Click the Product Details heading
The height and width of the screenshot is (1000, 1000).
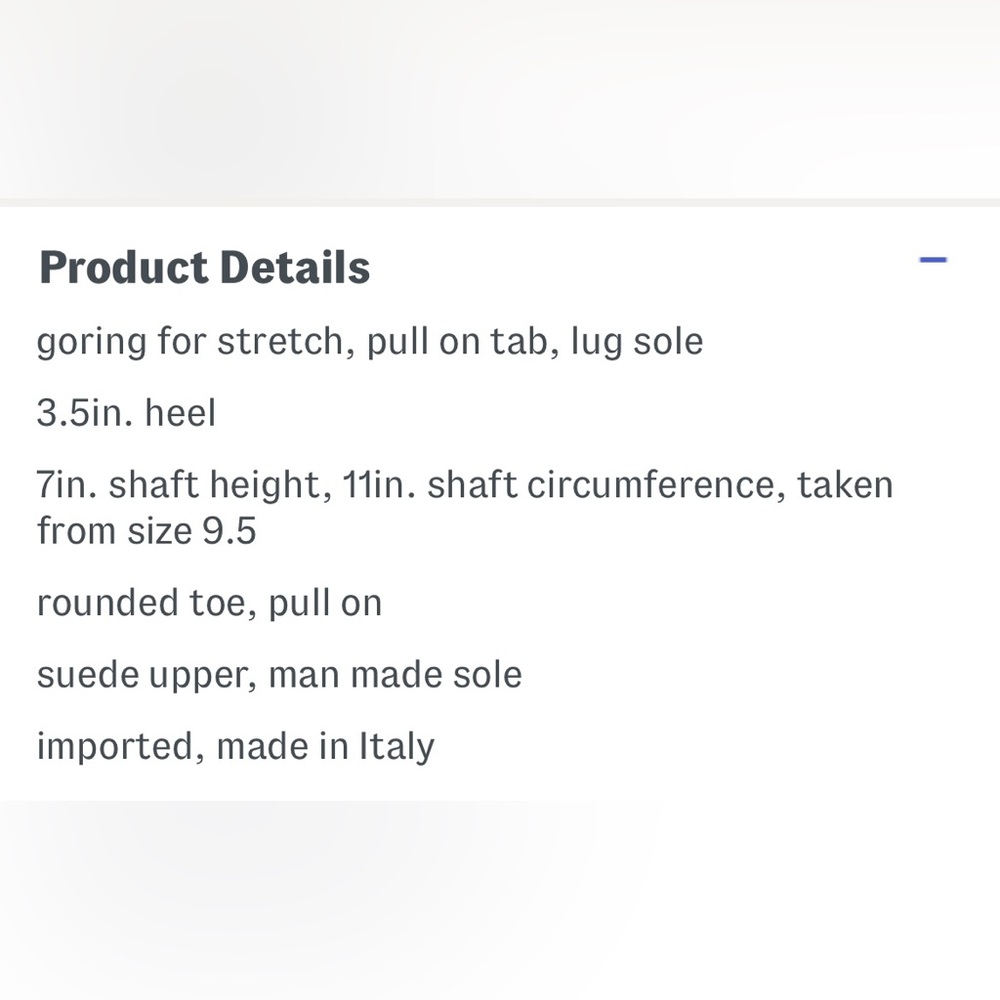pyautogui.click(x=204, y=267)
